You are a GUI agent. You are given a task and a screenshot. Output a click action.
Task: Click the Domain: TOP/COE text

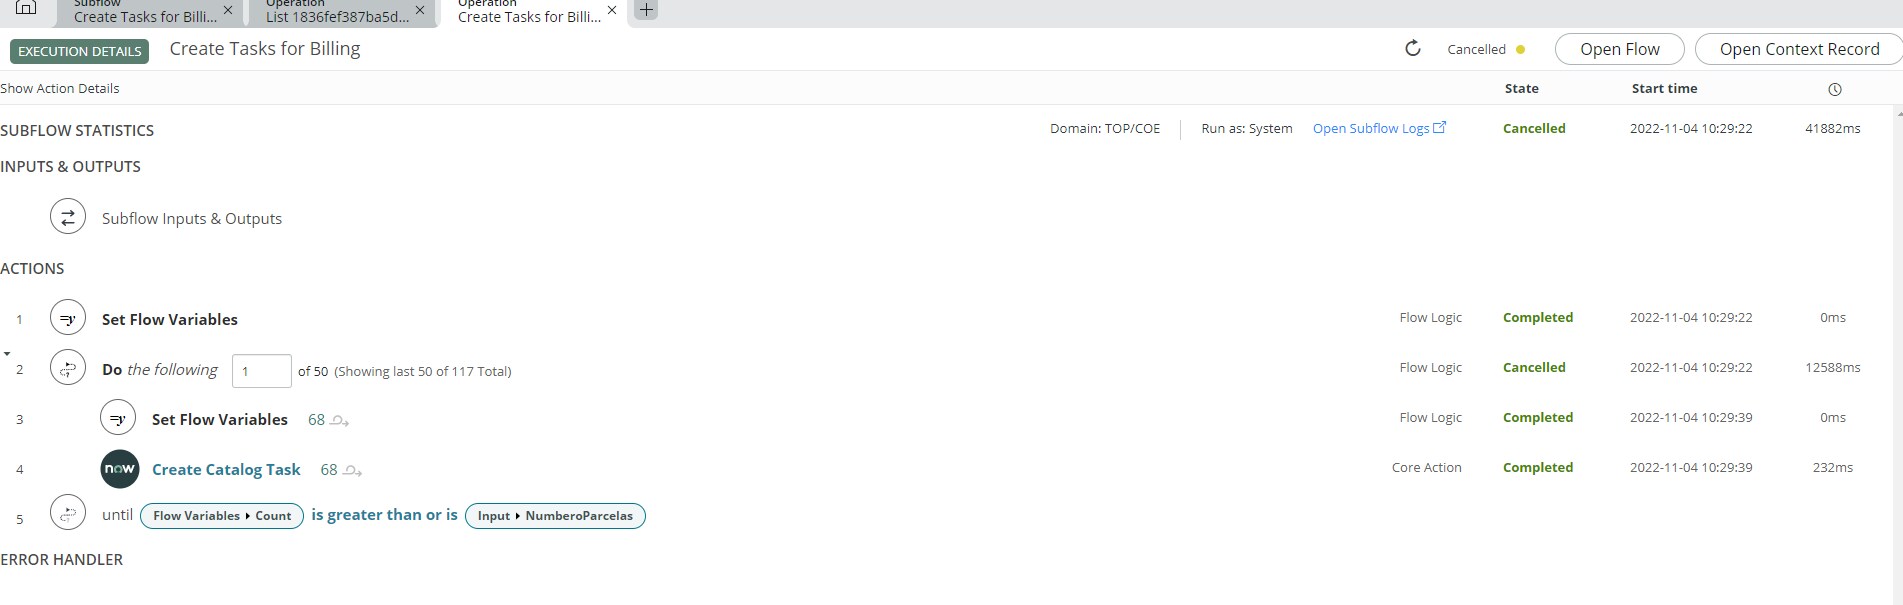pyautogui.click(x=1105, y=128)
